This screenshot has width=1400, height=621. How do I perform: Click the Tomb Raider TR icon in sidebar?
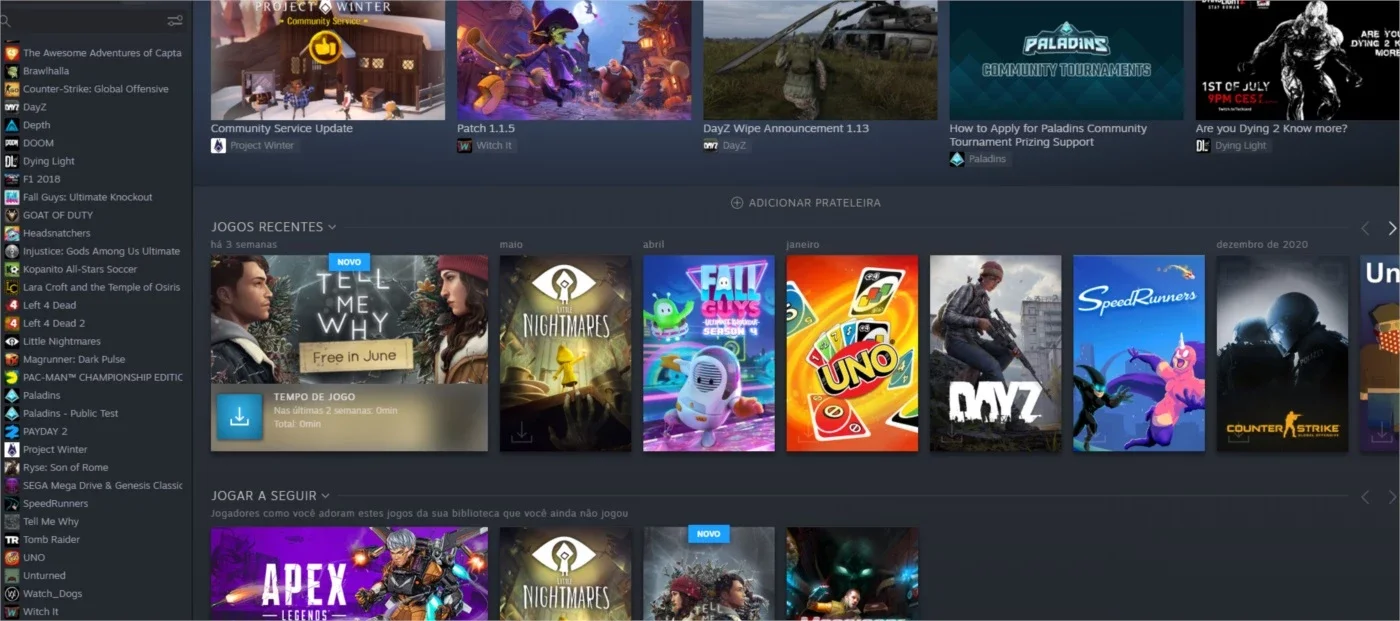click(12, 539)
